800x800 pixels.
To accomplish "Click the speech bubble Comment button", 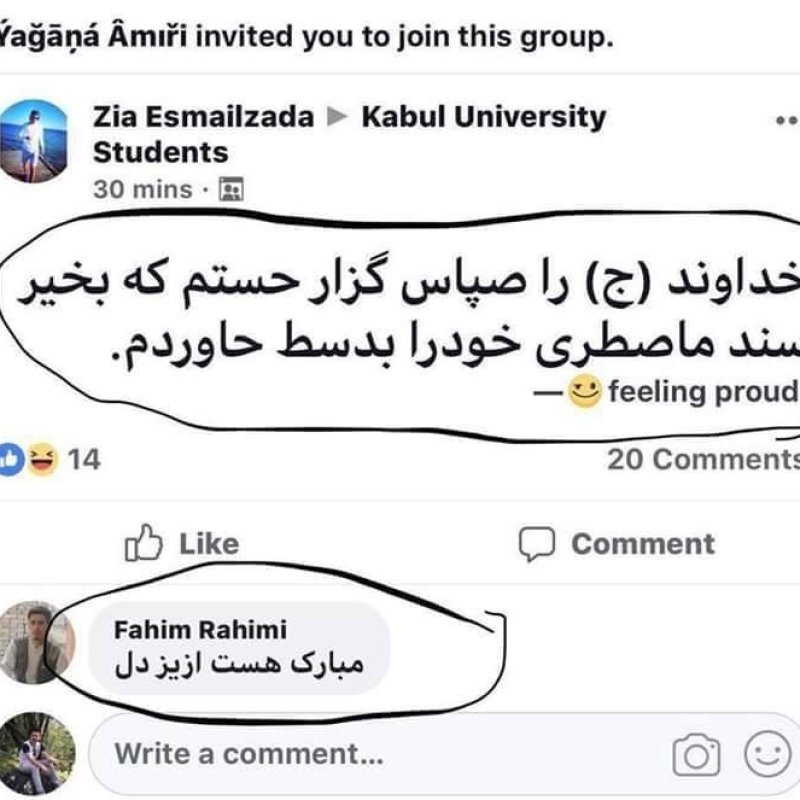I will (616, 544).
